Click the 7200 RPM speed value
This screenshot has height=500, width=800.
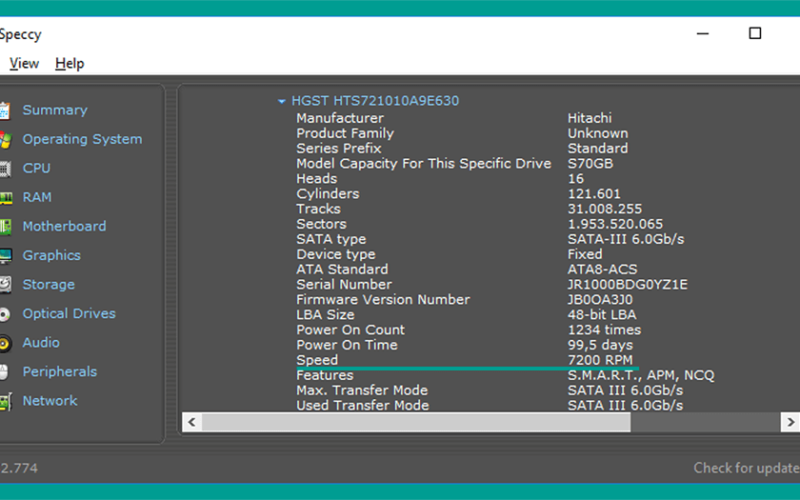click(x=600, y=360)
